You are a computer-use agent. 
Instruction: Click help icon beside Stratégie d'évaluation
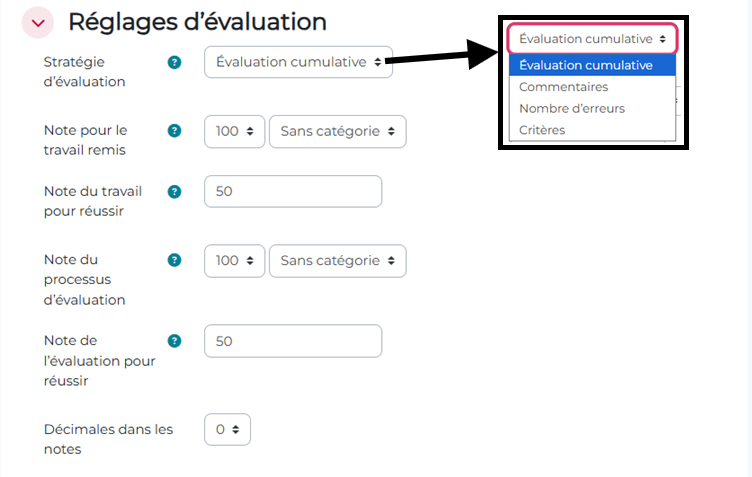pos(175,62)
